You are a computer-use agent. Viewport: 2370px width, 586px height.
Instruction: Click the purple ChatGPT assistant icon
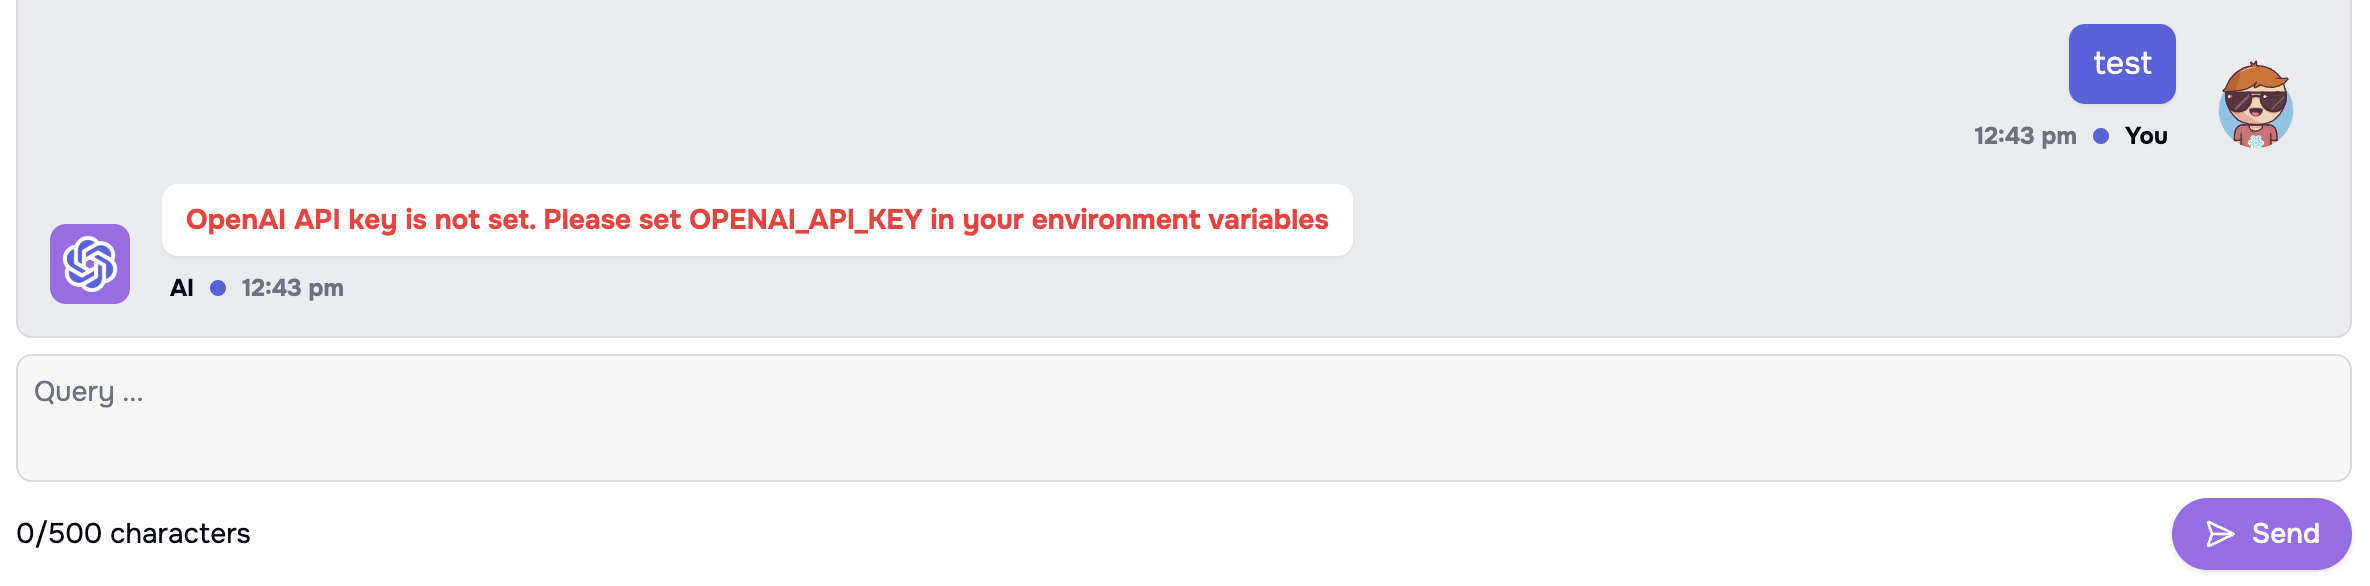89,263
